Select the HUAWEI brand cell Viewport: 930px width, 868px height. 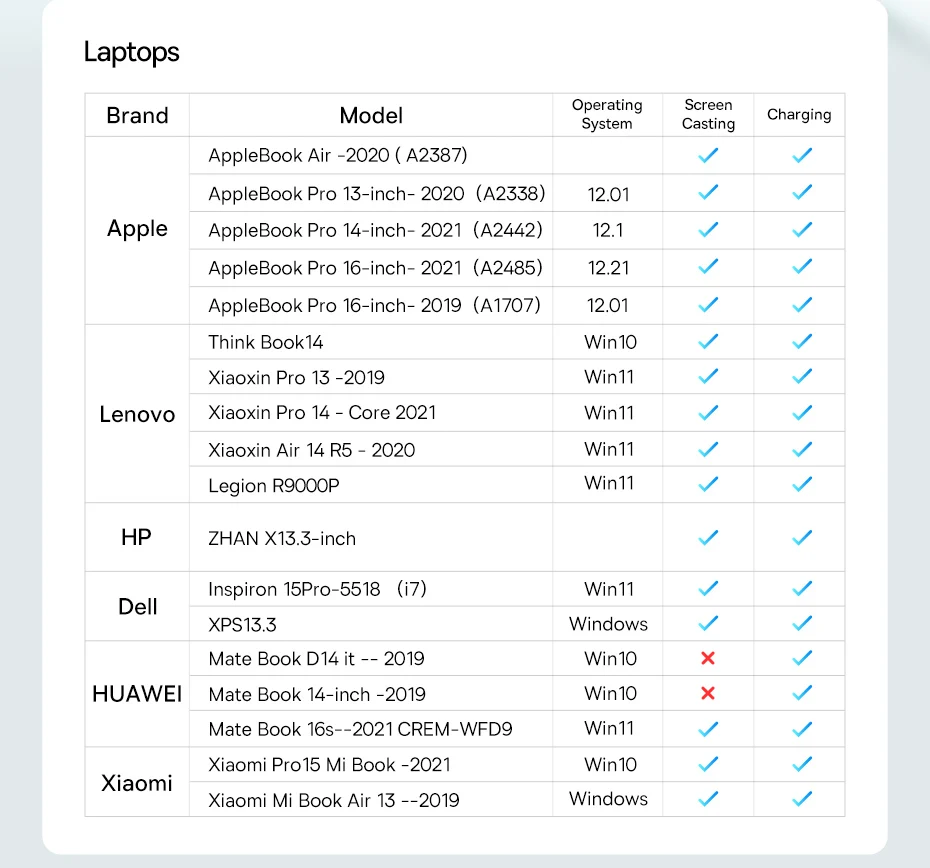coord(137,693)
